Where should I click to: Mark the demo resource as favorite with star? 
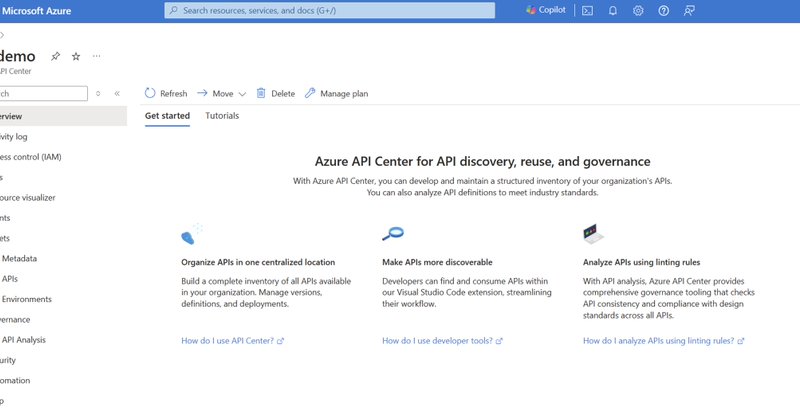pos(76,56)
